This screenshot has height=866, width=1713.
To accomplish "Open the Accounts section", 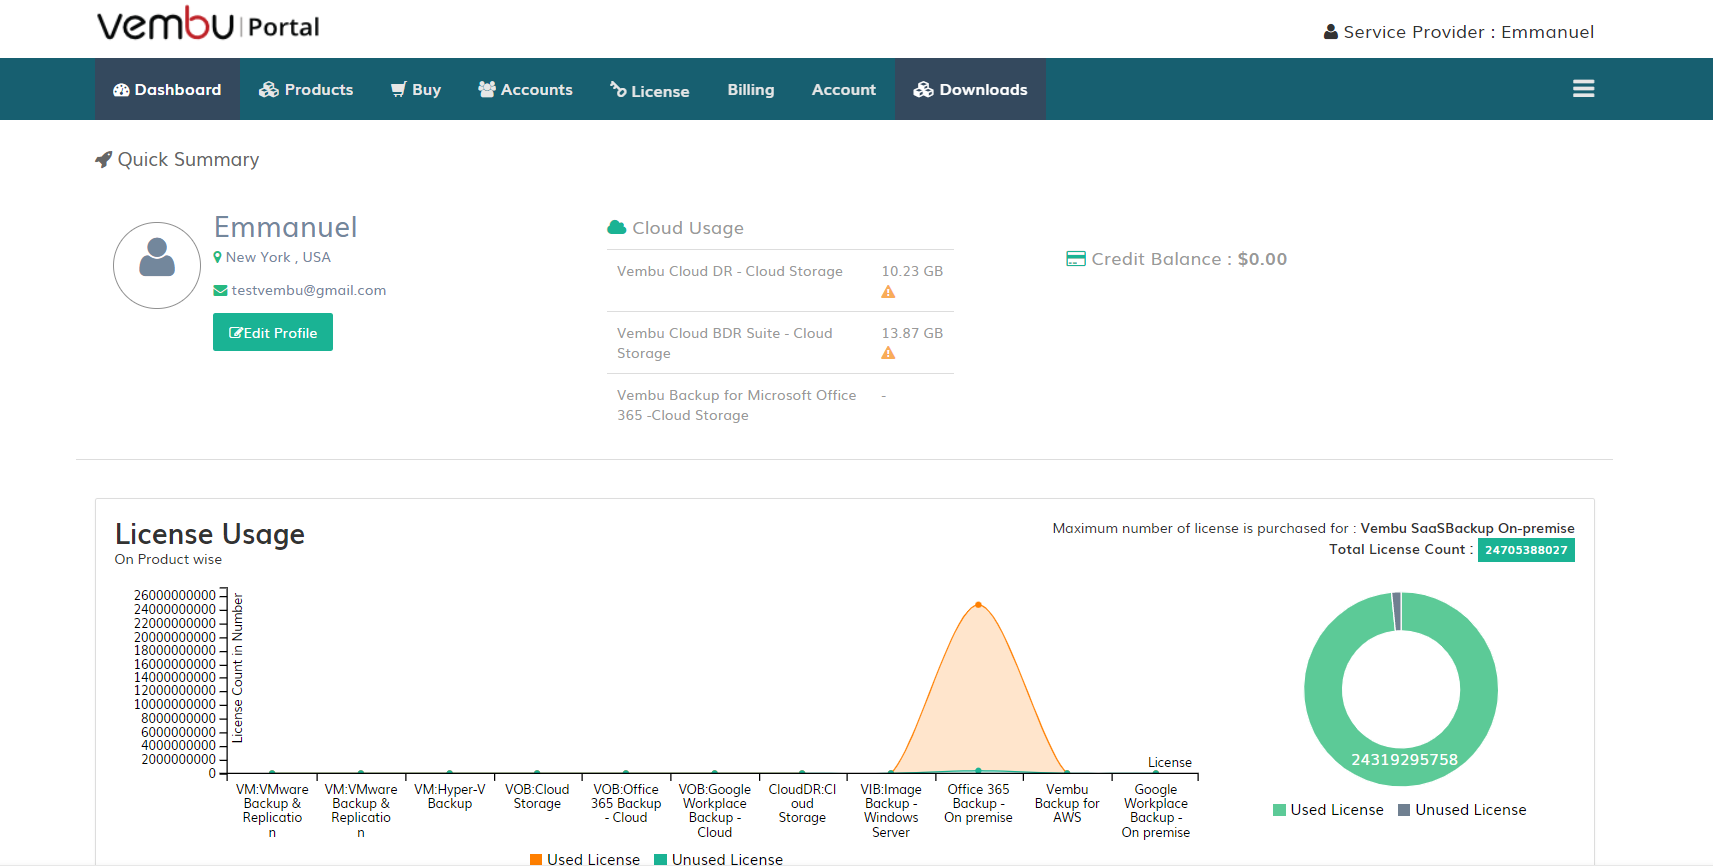I will click(x=525, y=89).
